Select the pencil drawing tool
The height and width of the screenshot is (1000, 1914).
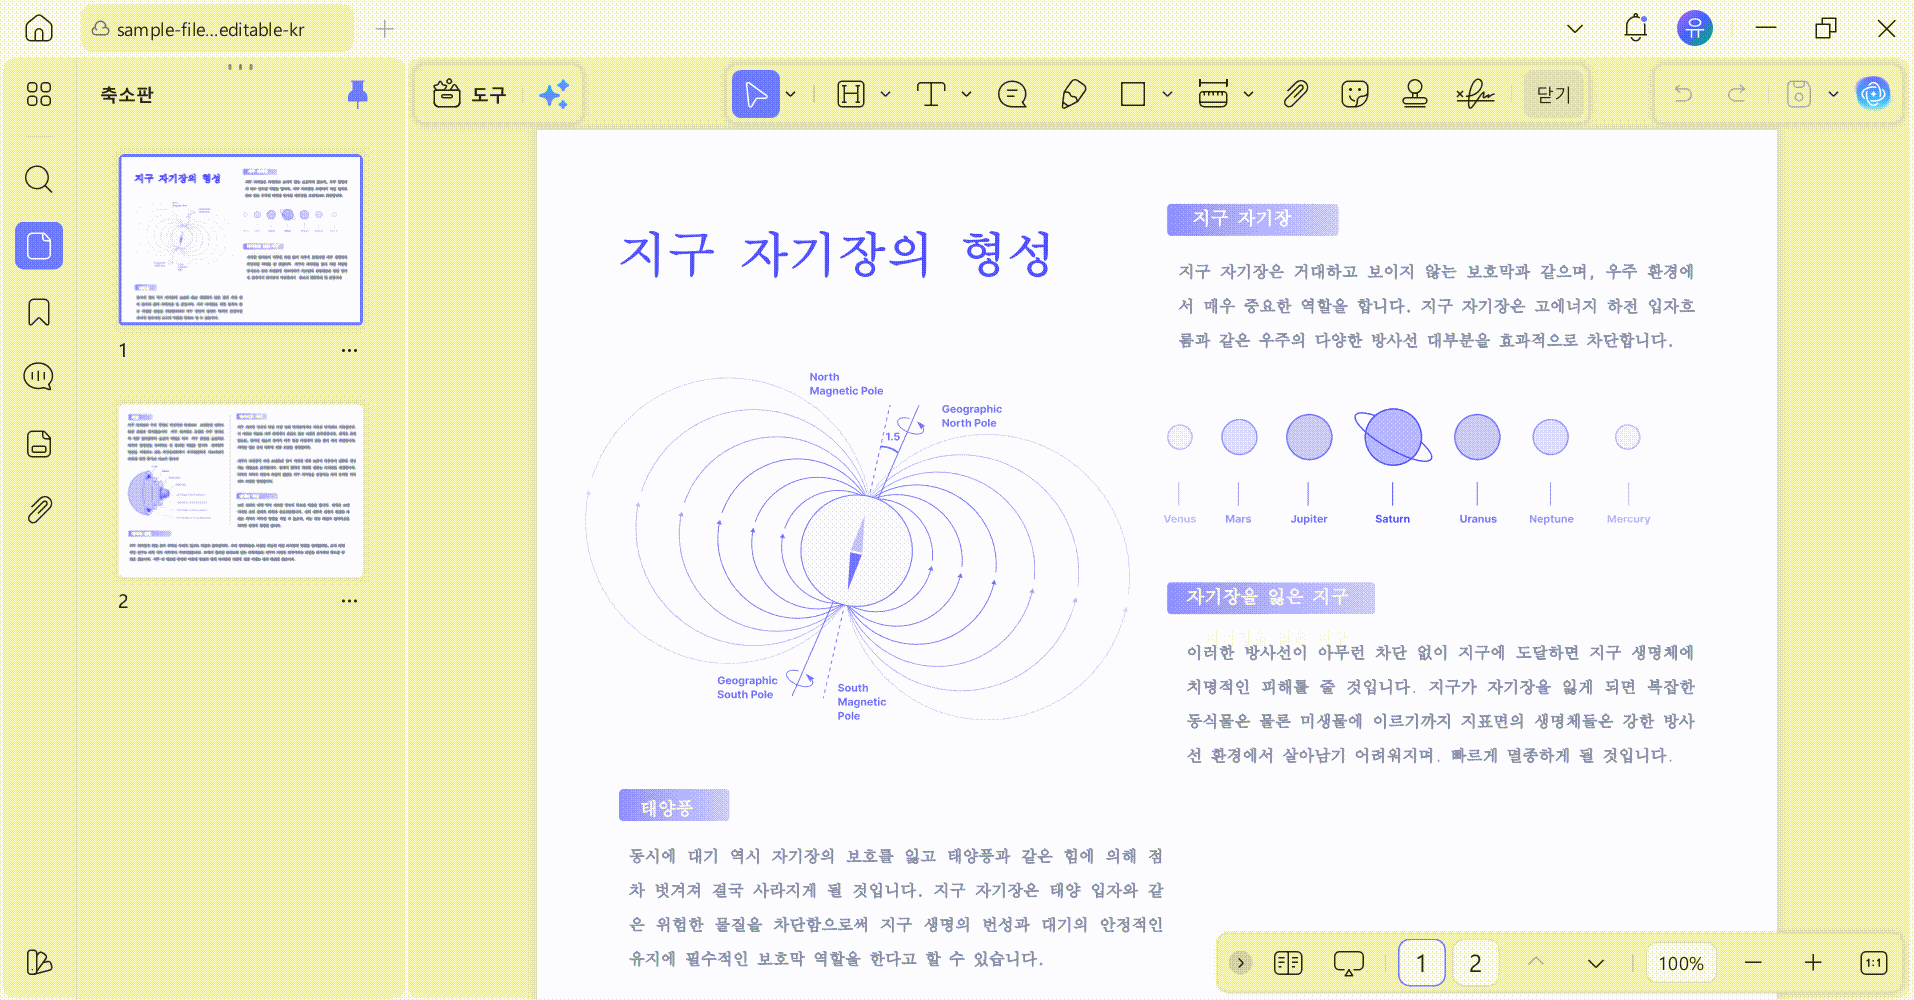1073,94
